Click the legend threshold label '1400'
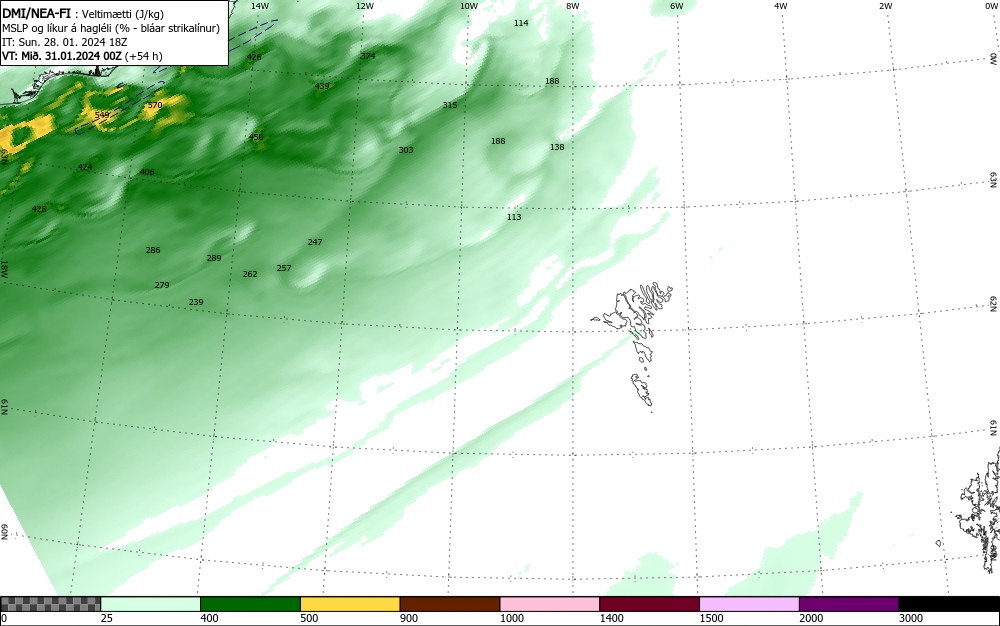The image size is (1000, 626). point(611,618)
